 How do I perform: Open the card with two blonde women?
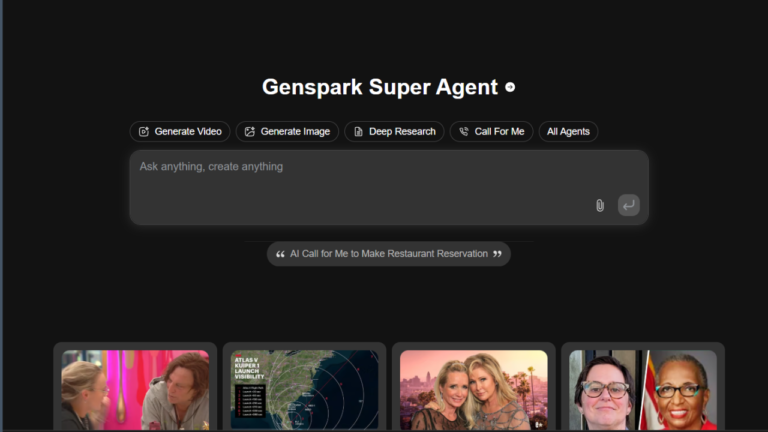click(474, 390)
